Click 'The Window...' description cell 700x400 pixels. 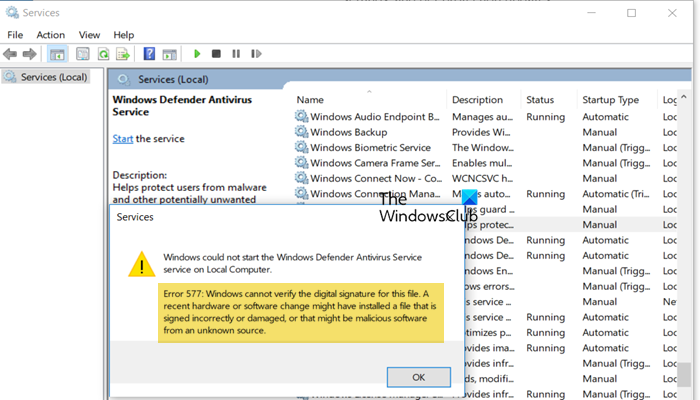click(x=483, y=147)
